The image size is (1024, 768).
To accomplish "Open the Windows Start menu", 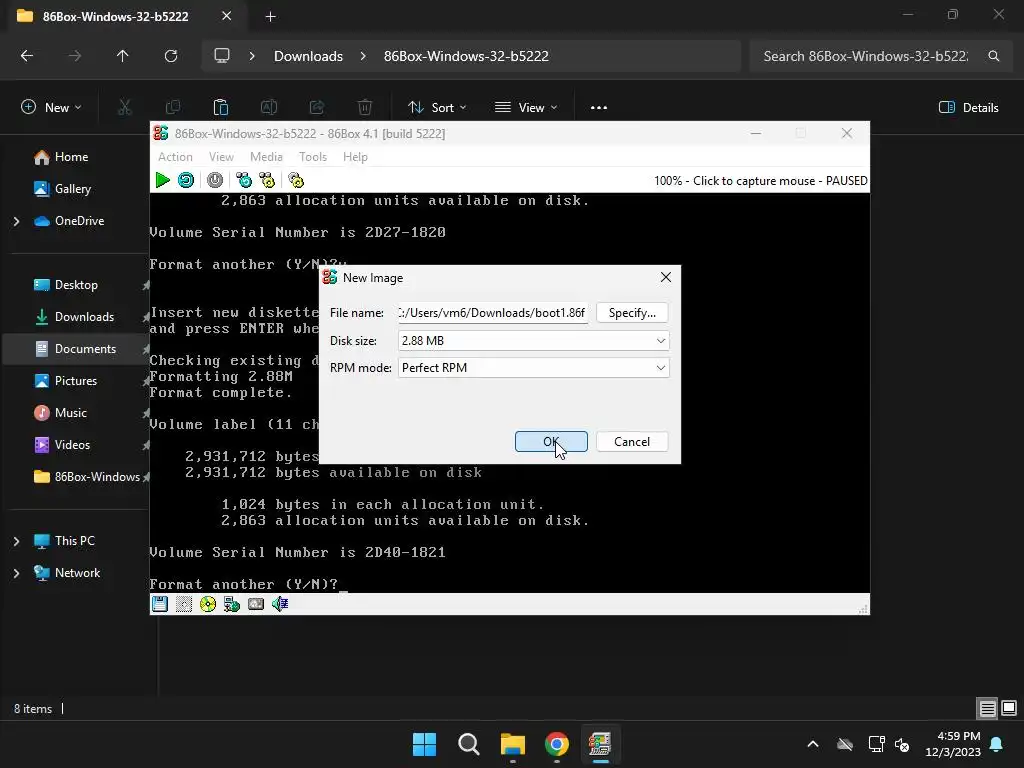I will (x=424, y=744).
